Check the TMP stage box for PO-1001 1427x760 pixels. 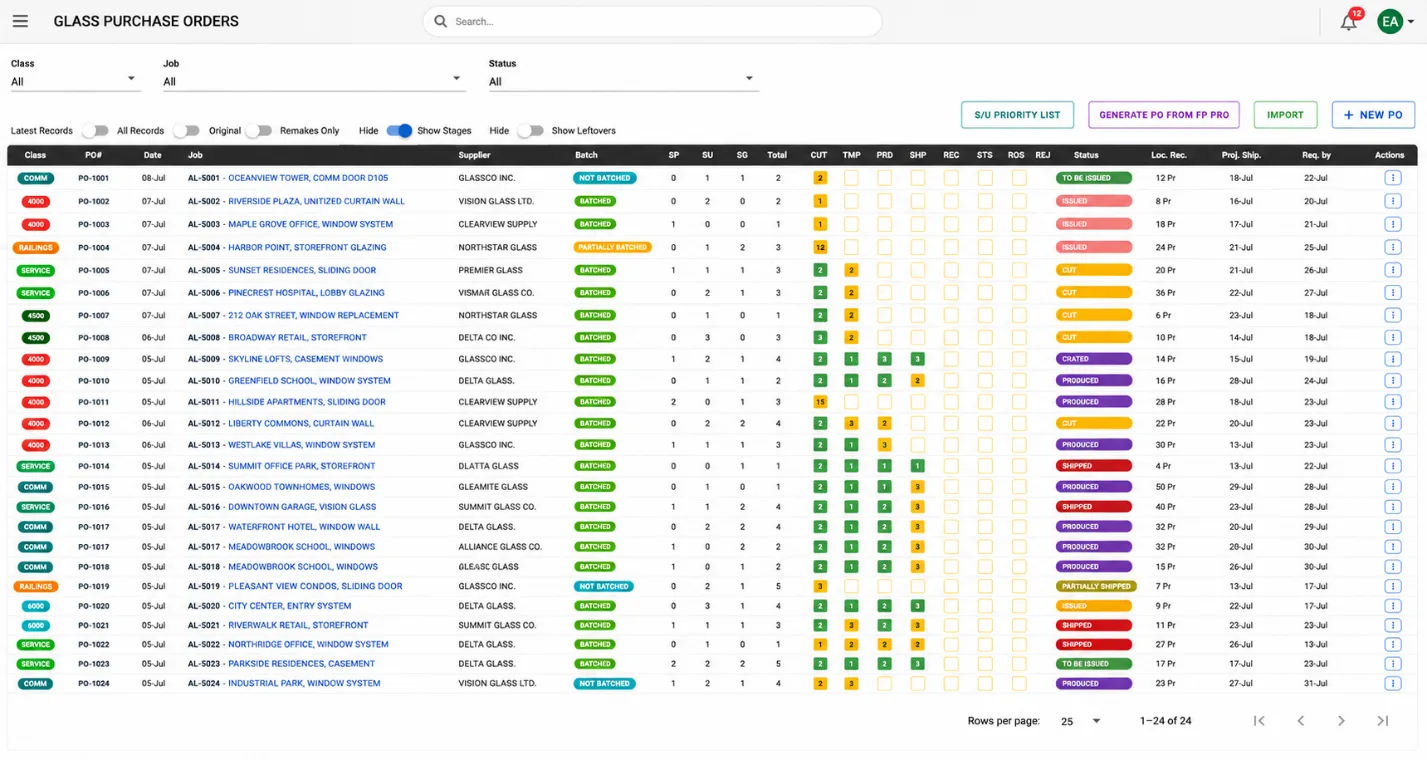coord(851,178)
